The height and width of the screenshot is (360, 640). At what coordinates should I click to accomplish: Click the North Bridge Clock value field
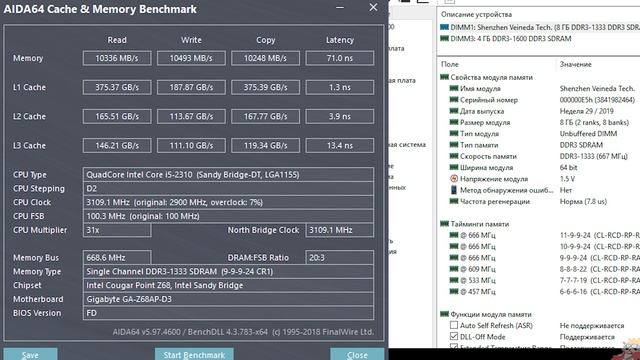pos(340,230)
